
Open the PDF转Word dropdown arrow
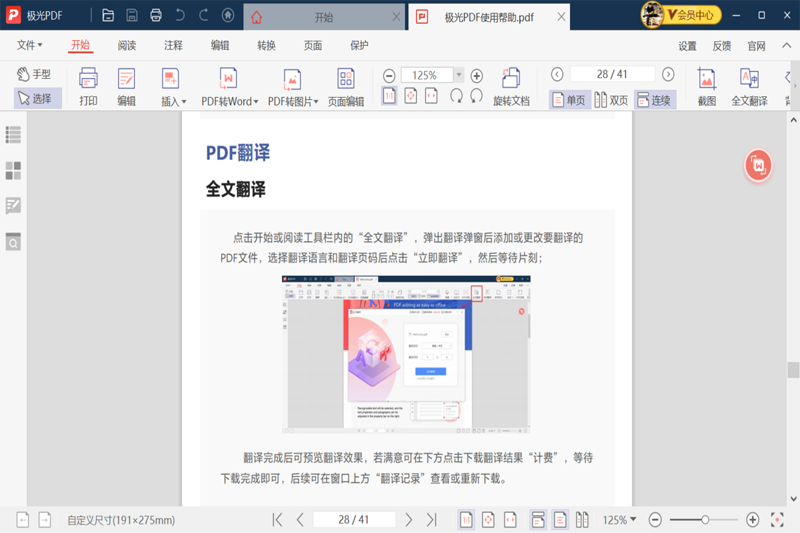tap(256, 102)
